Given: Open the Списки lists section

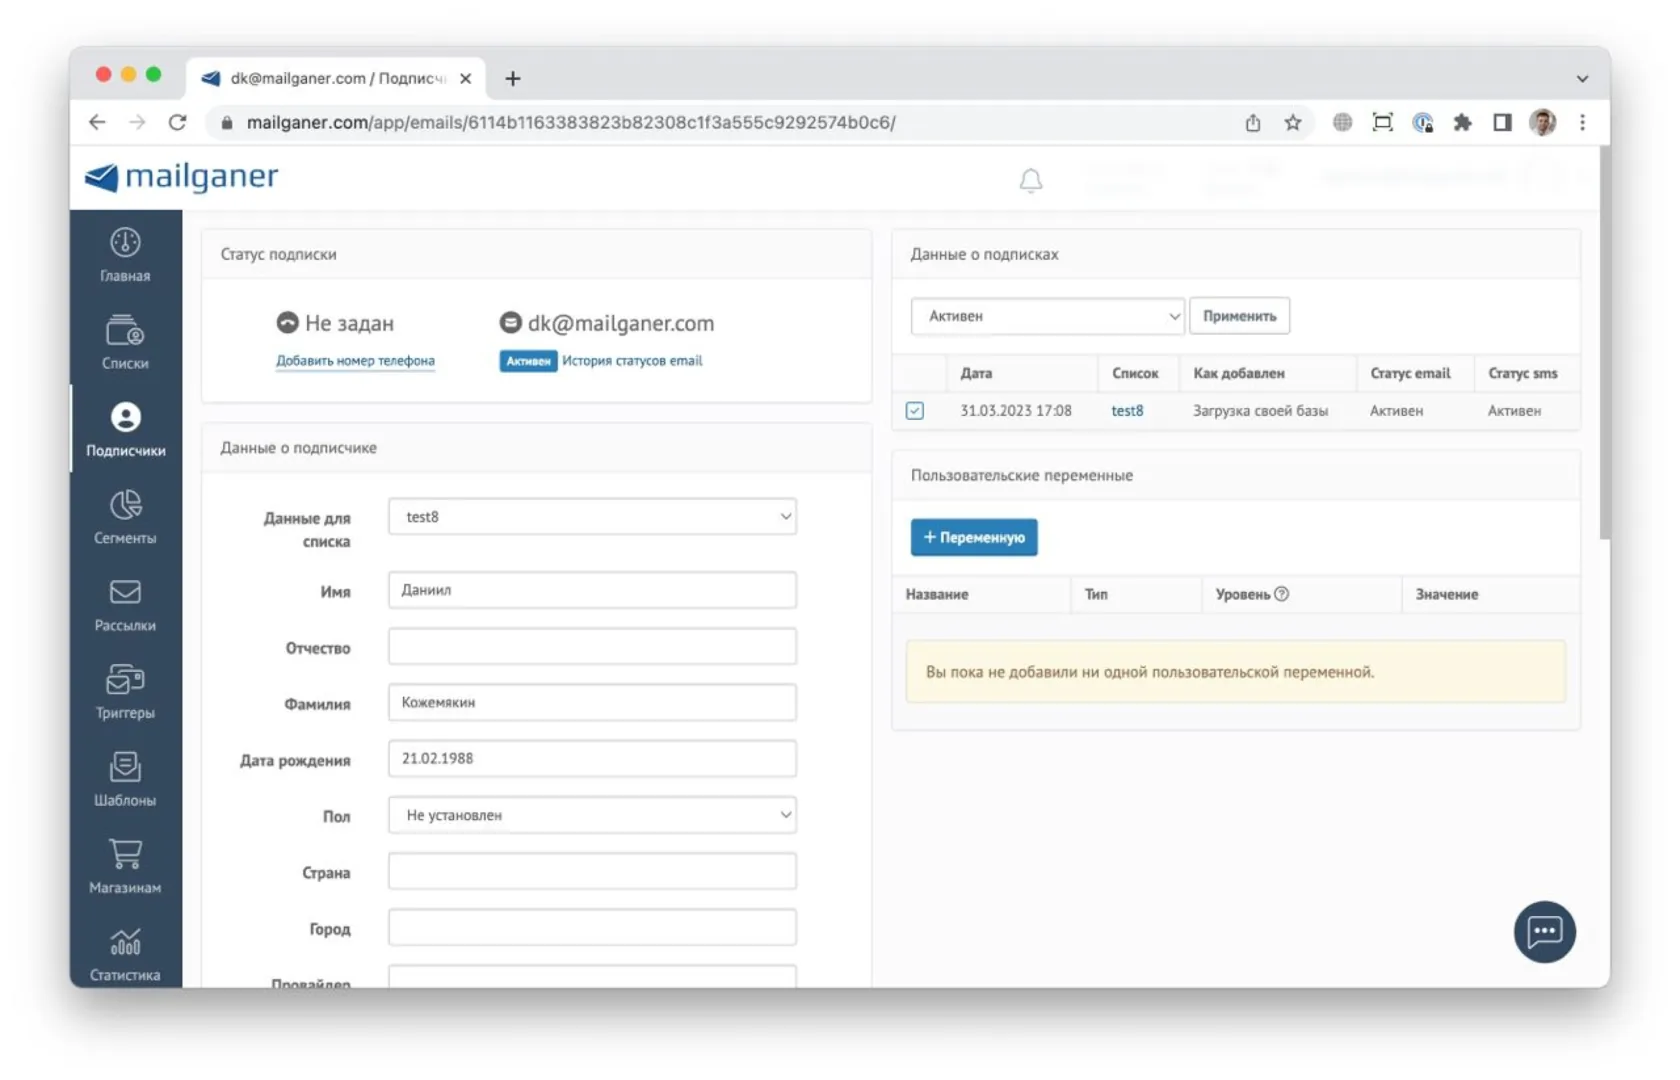Looking at the screenshot, I should click(125, 342).
